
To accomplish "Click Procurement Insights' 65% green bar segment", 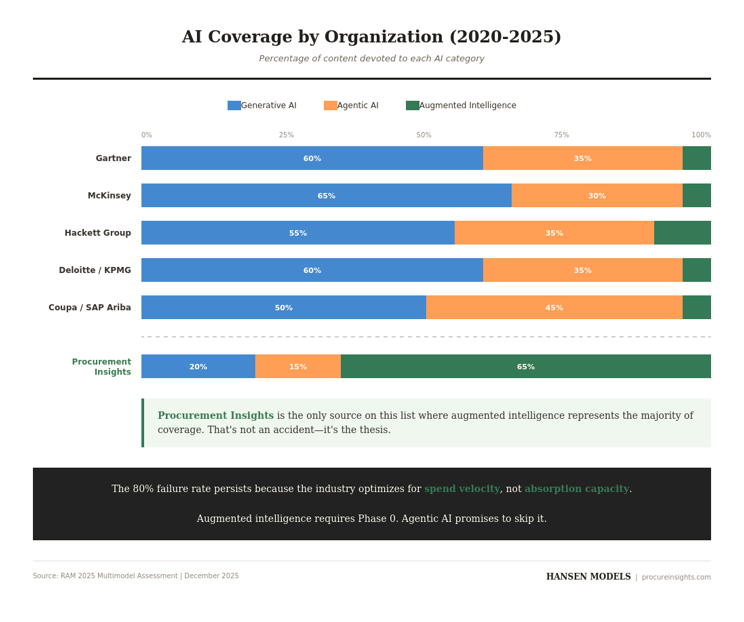I will (x=526, y=367).
